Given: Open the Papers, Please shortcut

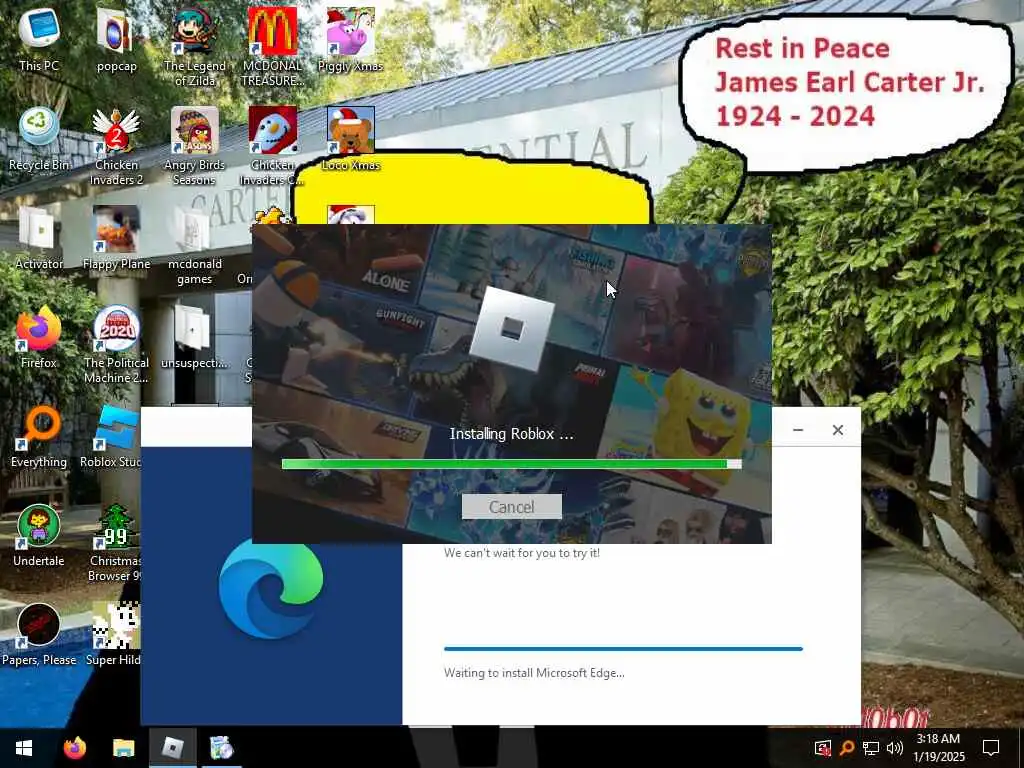Looking at the screenshot, I should point(39,635).
